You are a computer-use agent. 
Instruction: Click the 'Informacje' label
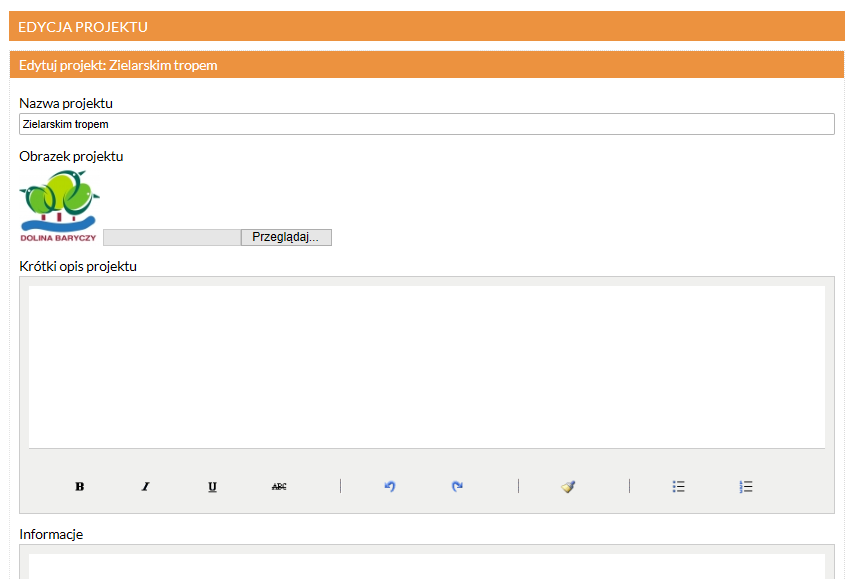pos(51,534)
